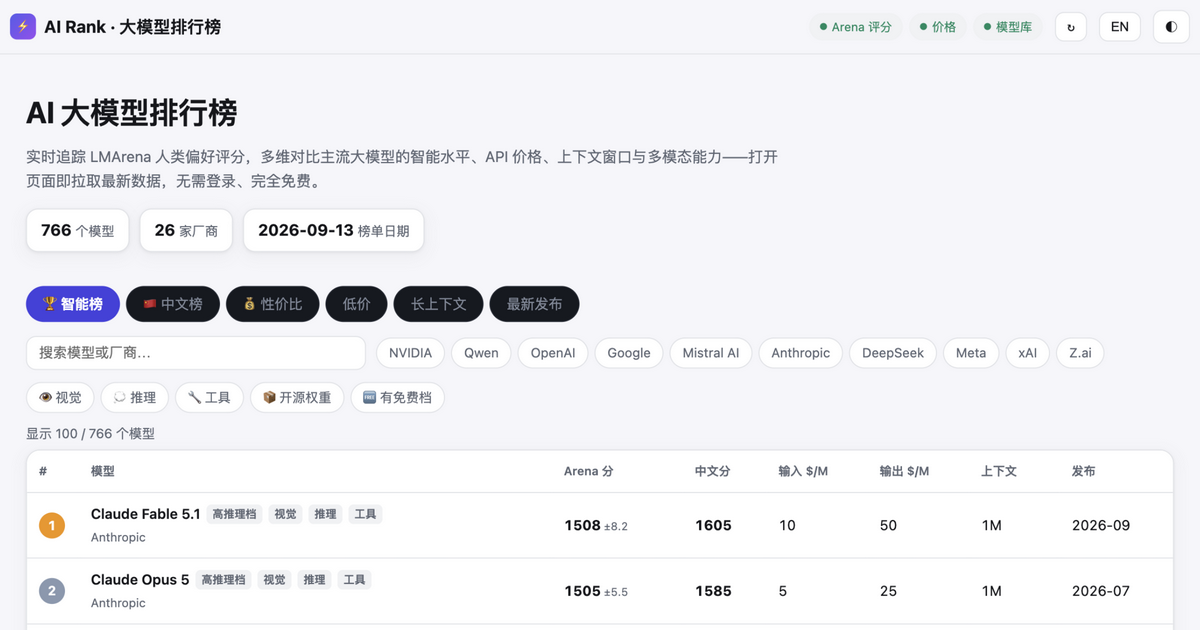The image size is (1200, 630).
Task: Sort by the 输出 $/M column header
Action: (x=904, y=471)
